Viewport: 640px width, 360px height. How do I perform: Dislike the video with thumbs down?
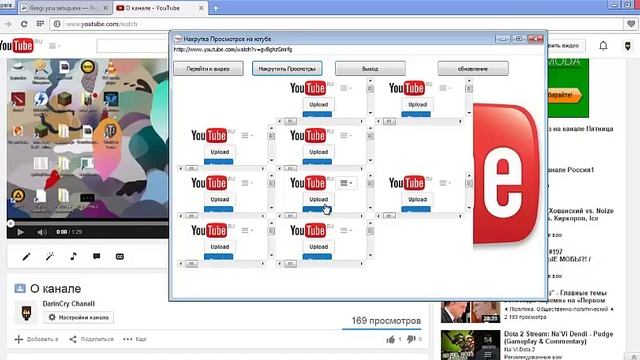point(411,339)
